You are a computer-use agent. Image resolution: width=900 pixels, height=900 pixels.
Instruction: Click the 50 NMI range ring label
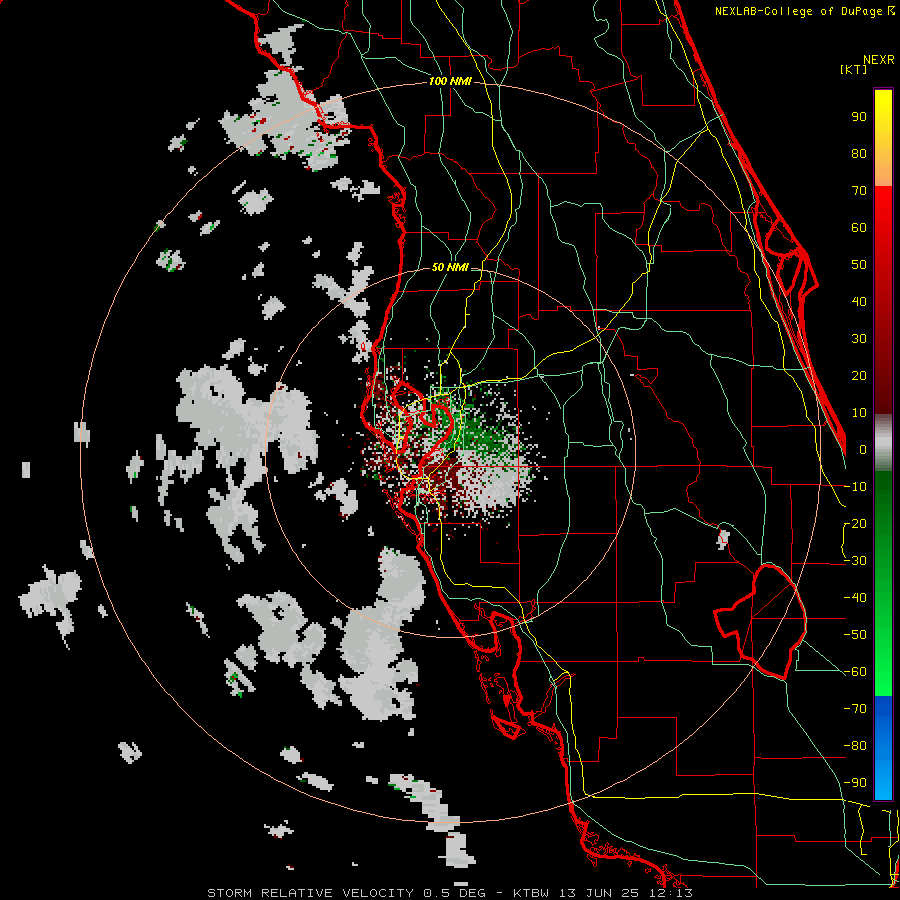point(450,267)
